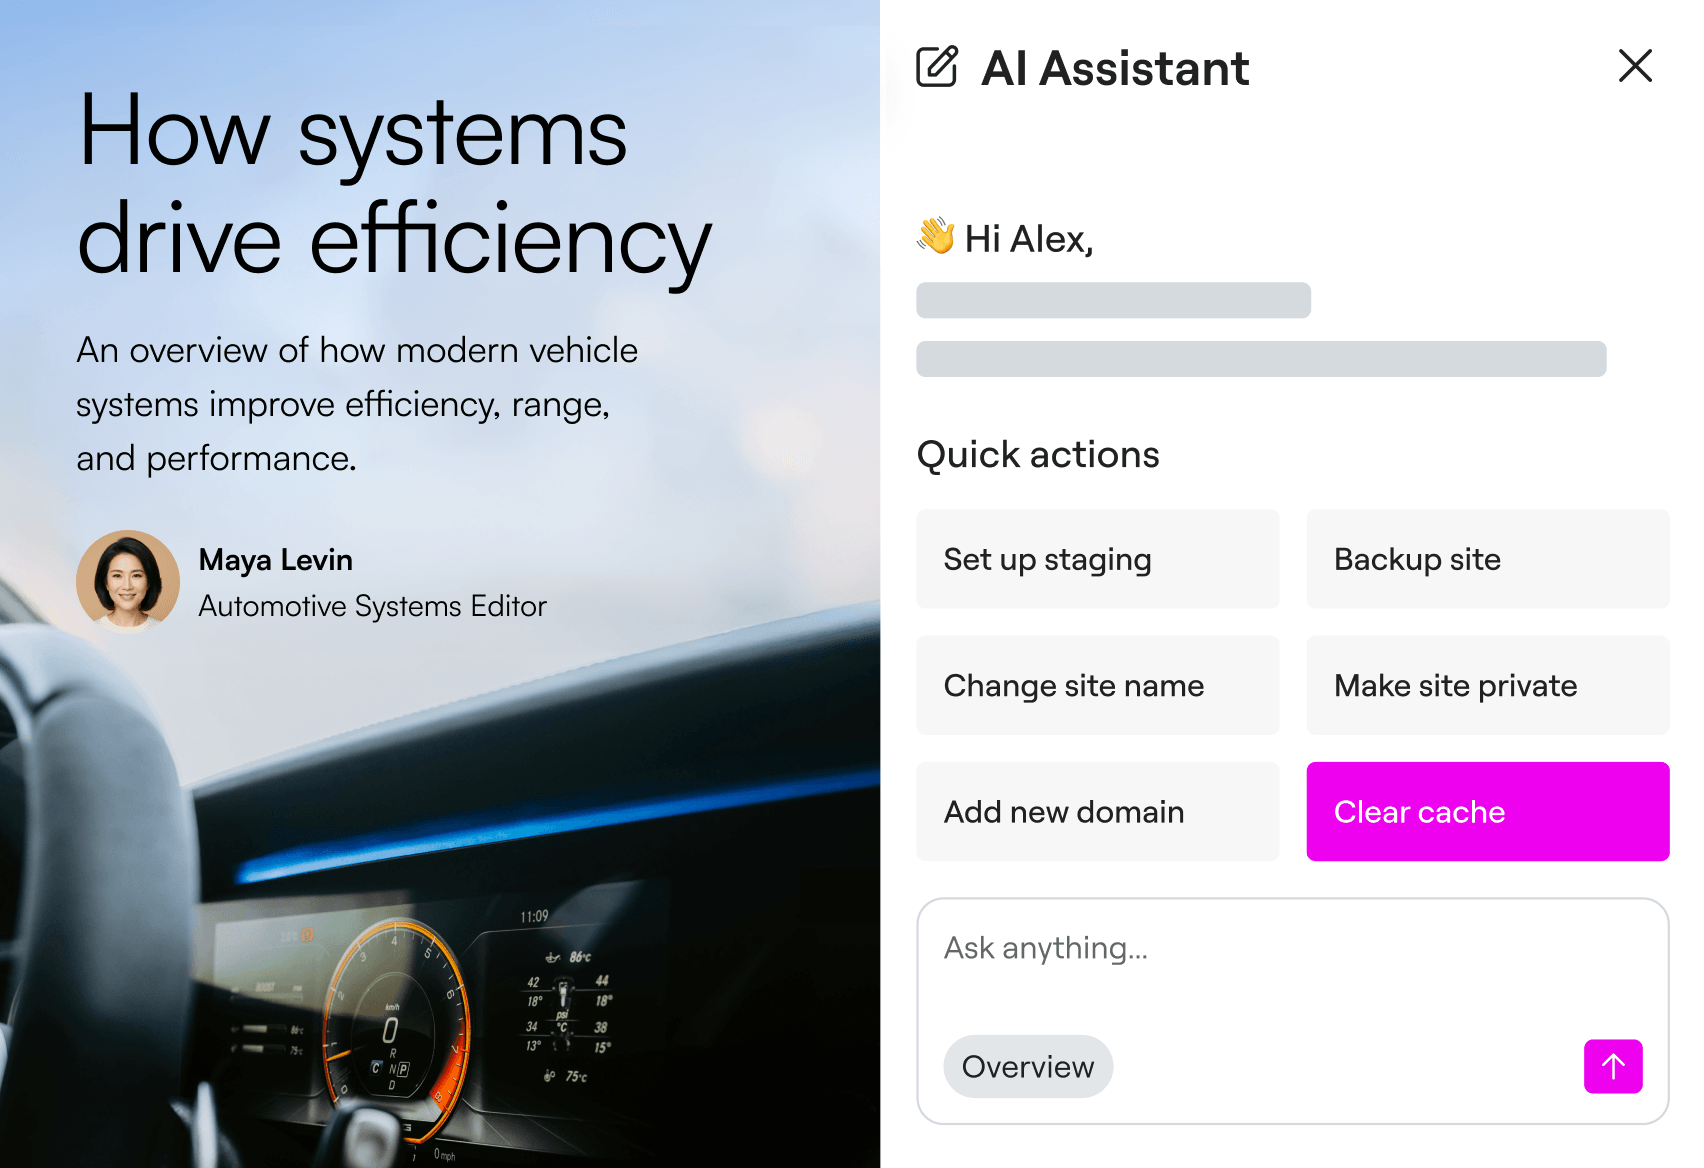The height and width of the screenshot is (1168, 1704).
Task: Select the Overview context chip
Action: (x=1027, y=1066)
